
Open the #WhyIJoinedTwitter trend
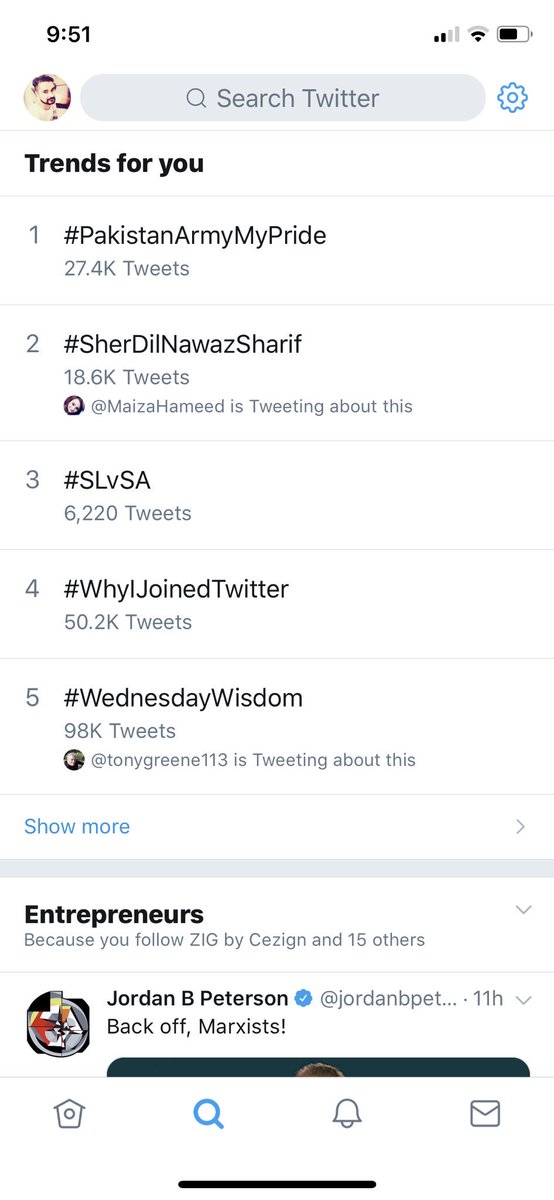coord(277,604)
